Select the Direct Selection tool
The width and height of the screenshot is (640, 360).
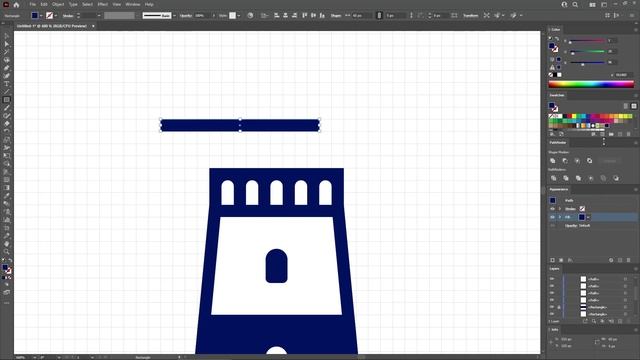[7, 44]
